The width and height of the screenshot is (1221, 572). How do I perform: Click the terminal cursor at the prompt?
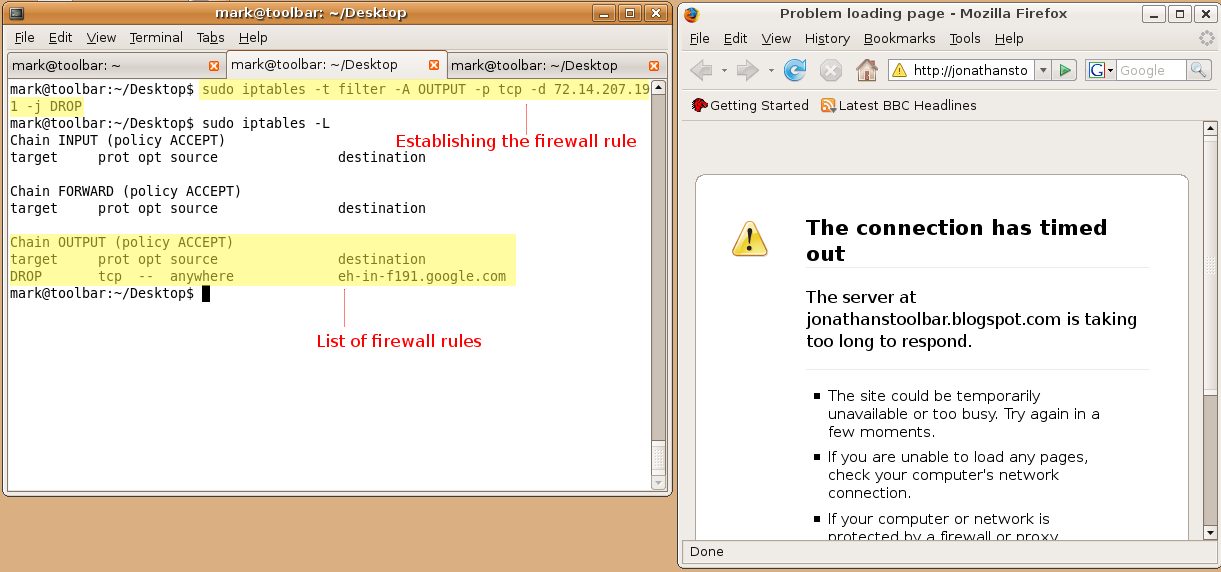pos(206,293)
